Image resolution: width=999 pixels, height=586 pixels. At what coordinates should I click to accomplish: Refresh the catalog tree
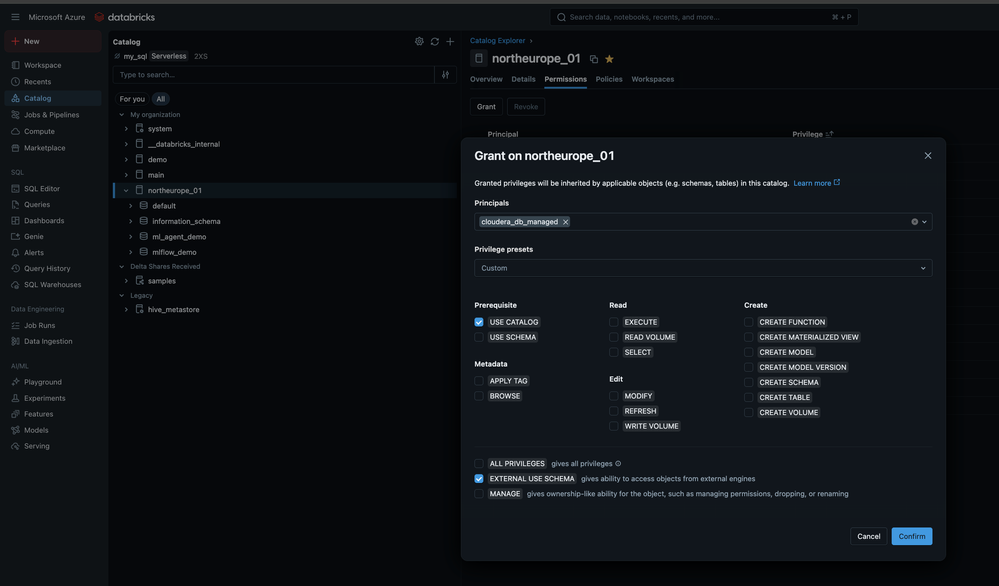435,41
